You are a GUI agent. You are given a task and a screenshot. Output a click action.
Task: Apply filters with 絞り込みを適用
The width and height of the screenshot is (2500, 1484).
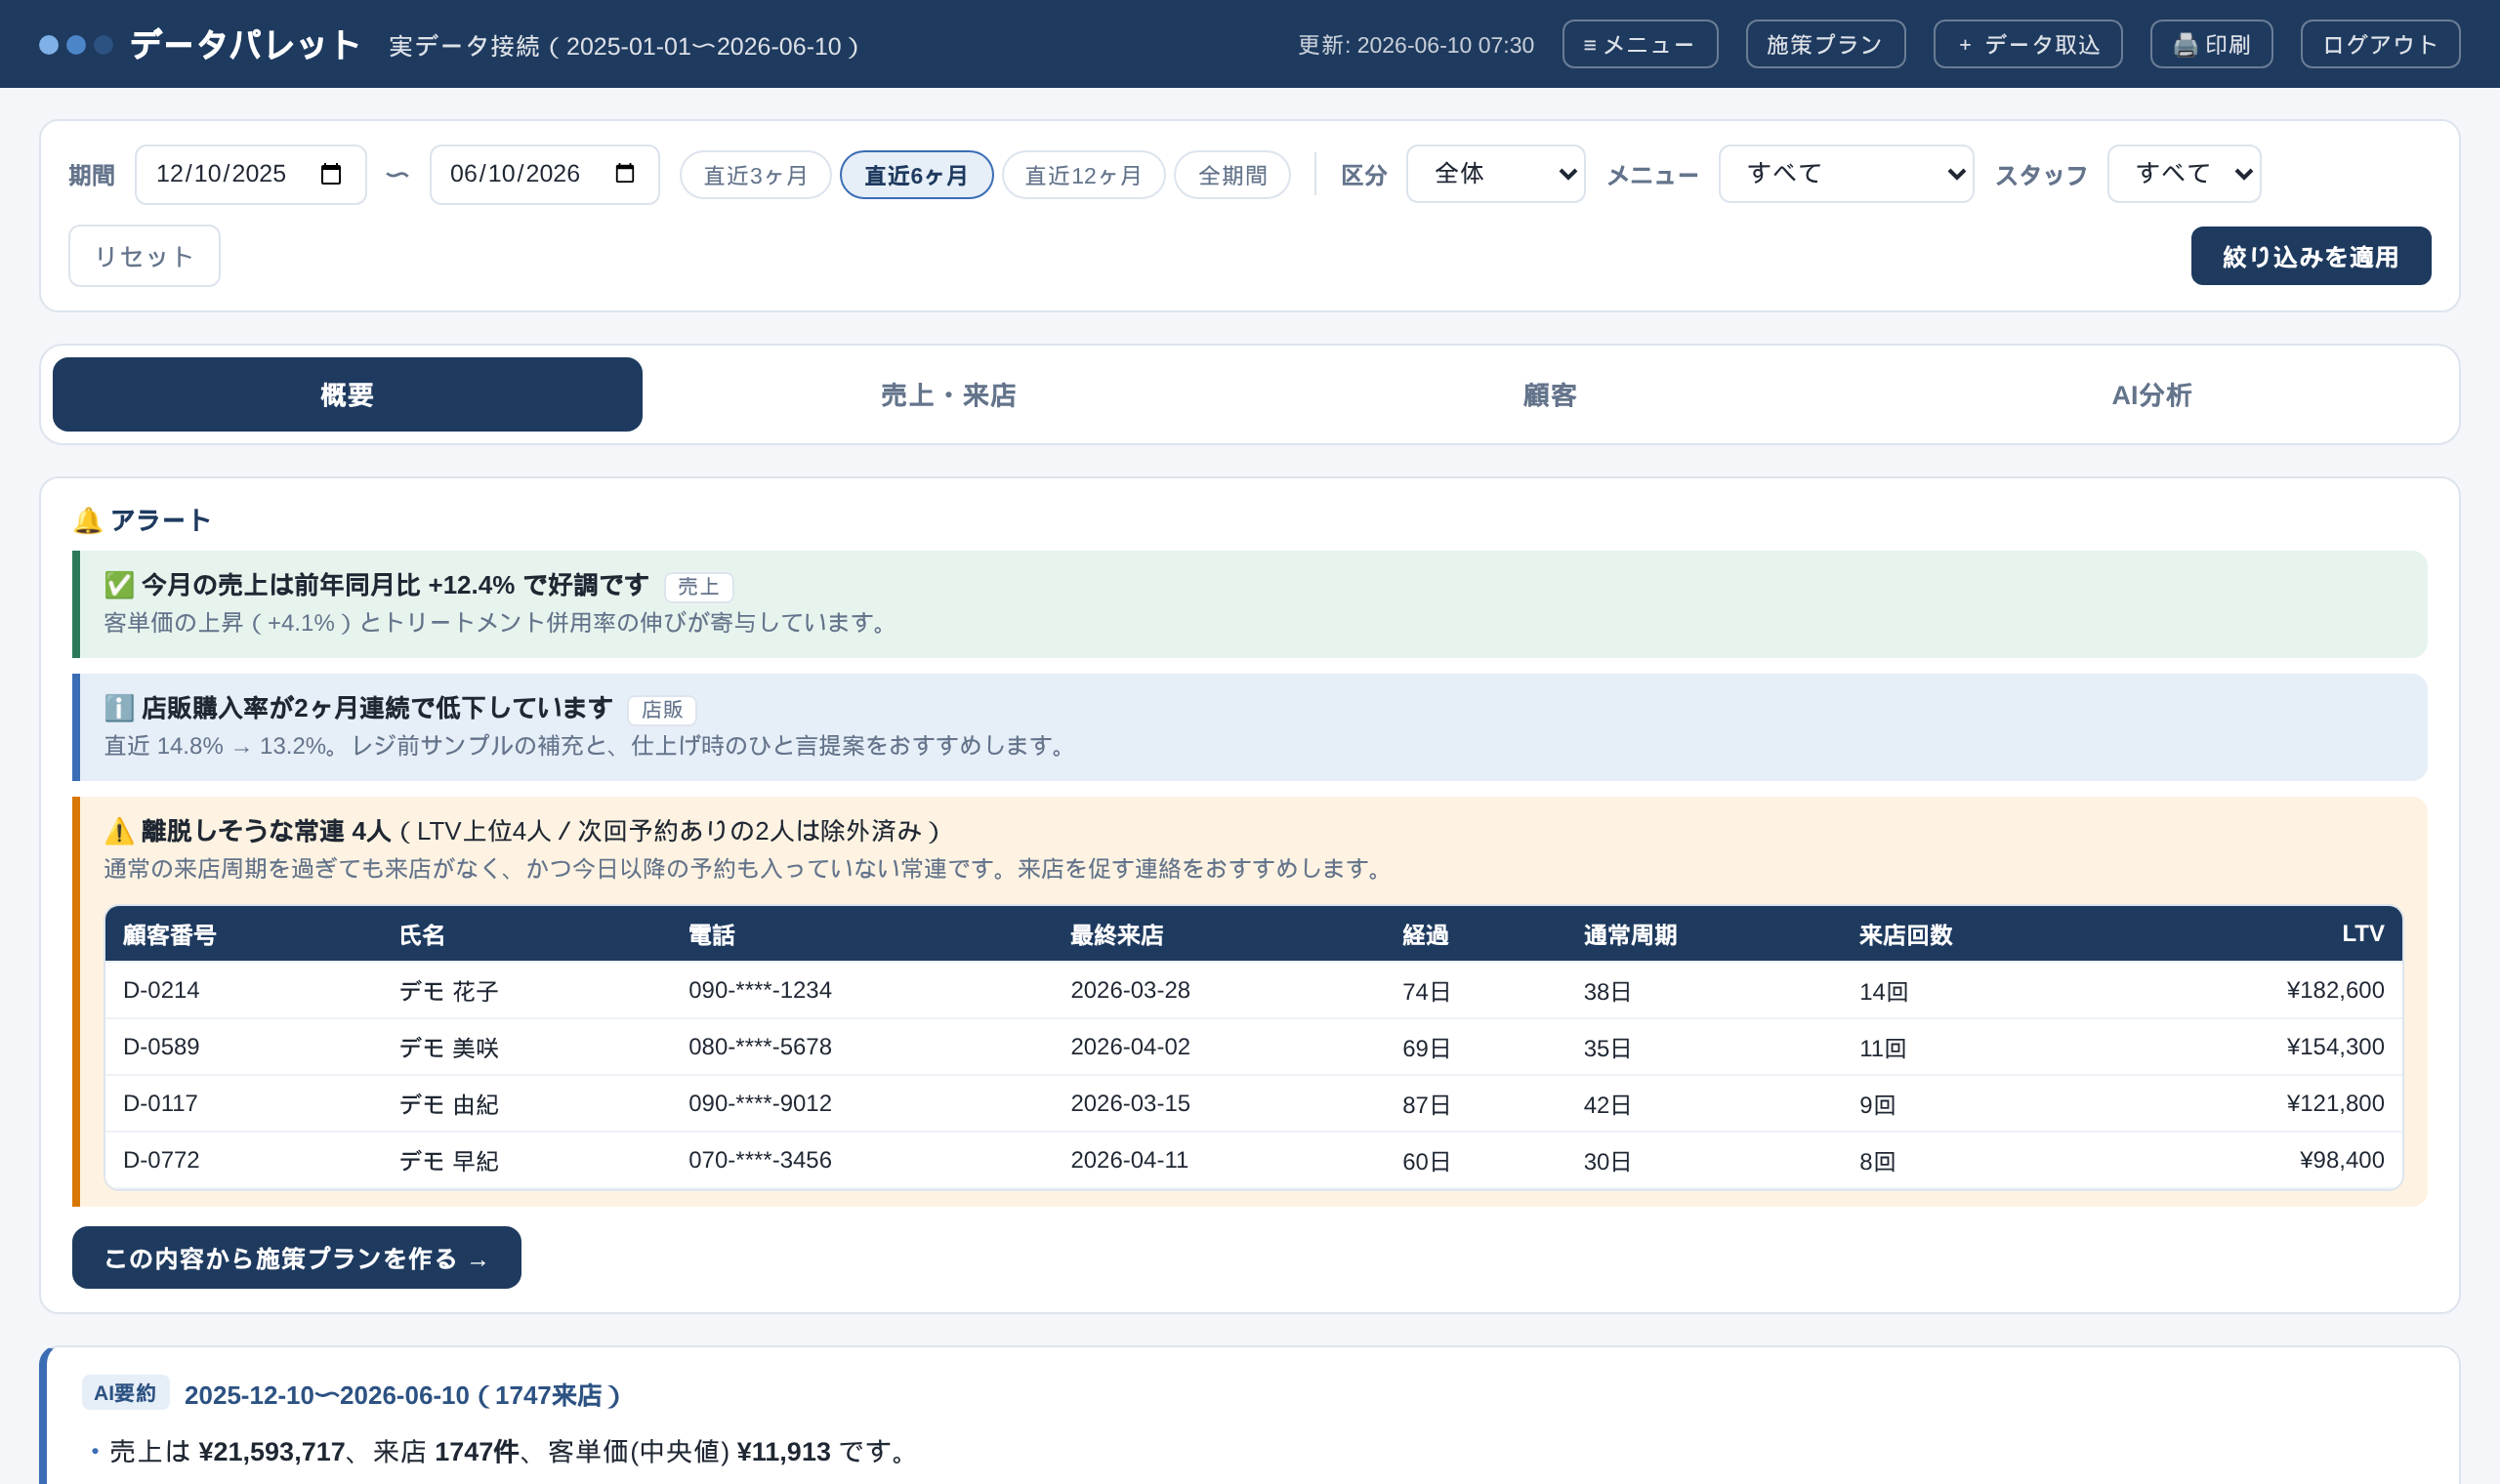(2310, 256)
